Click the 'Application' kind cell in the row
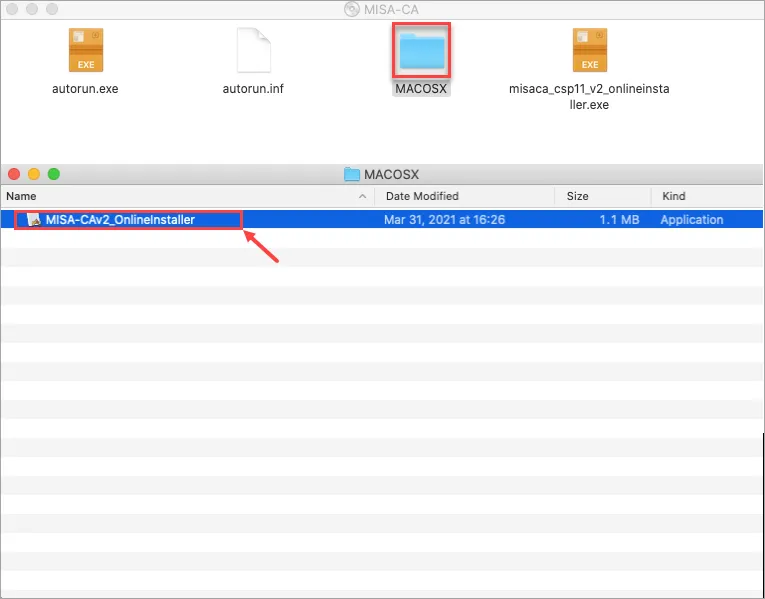The image size is (765, 599). tap(691, 220)
